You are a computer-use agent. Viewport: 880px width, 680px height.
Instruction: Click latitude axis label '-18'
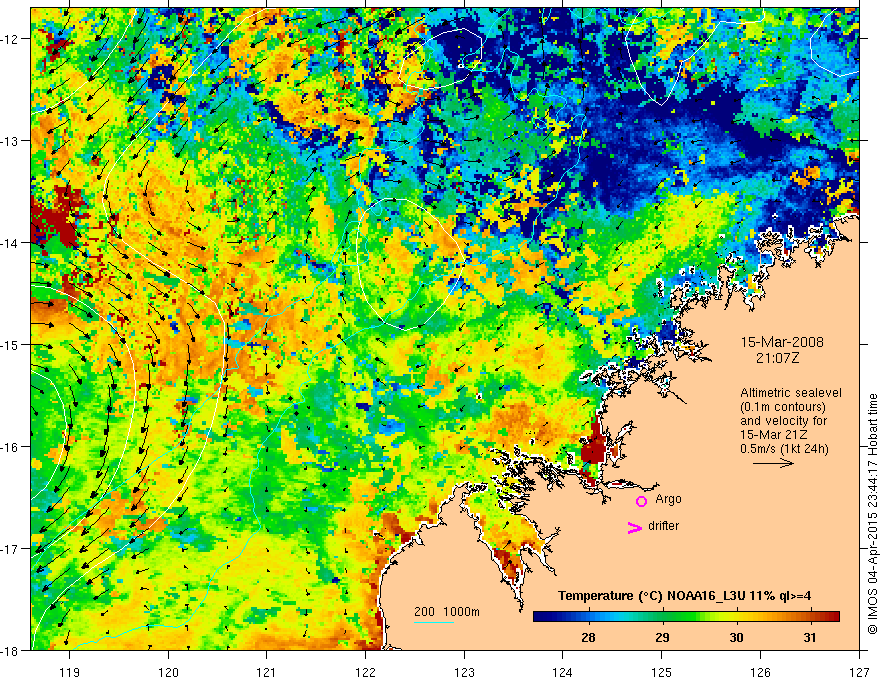coord(10,650)
